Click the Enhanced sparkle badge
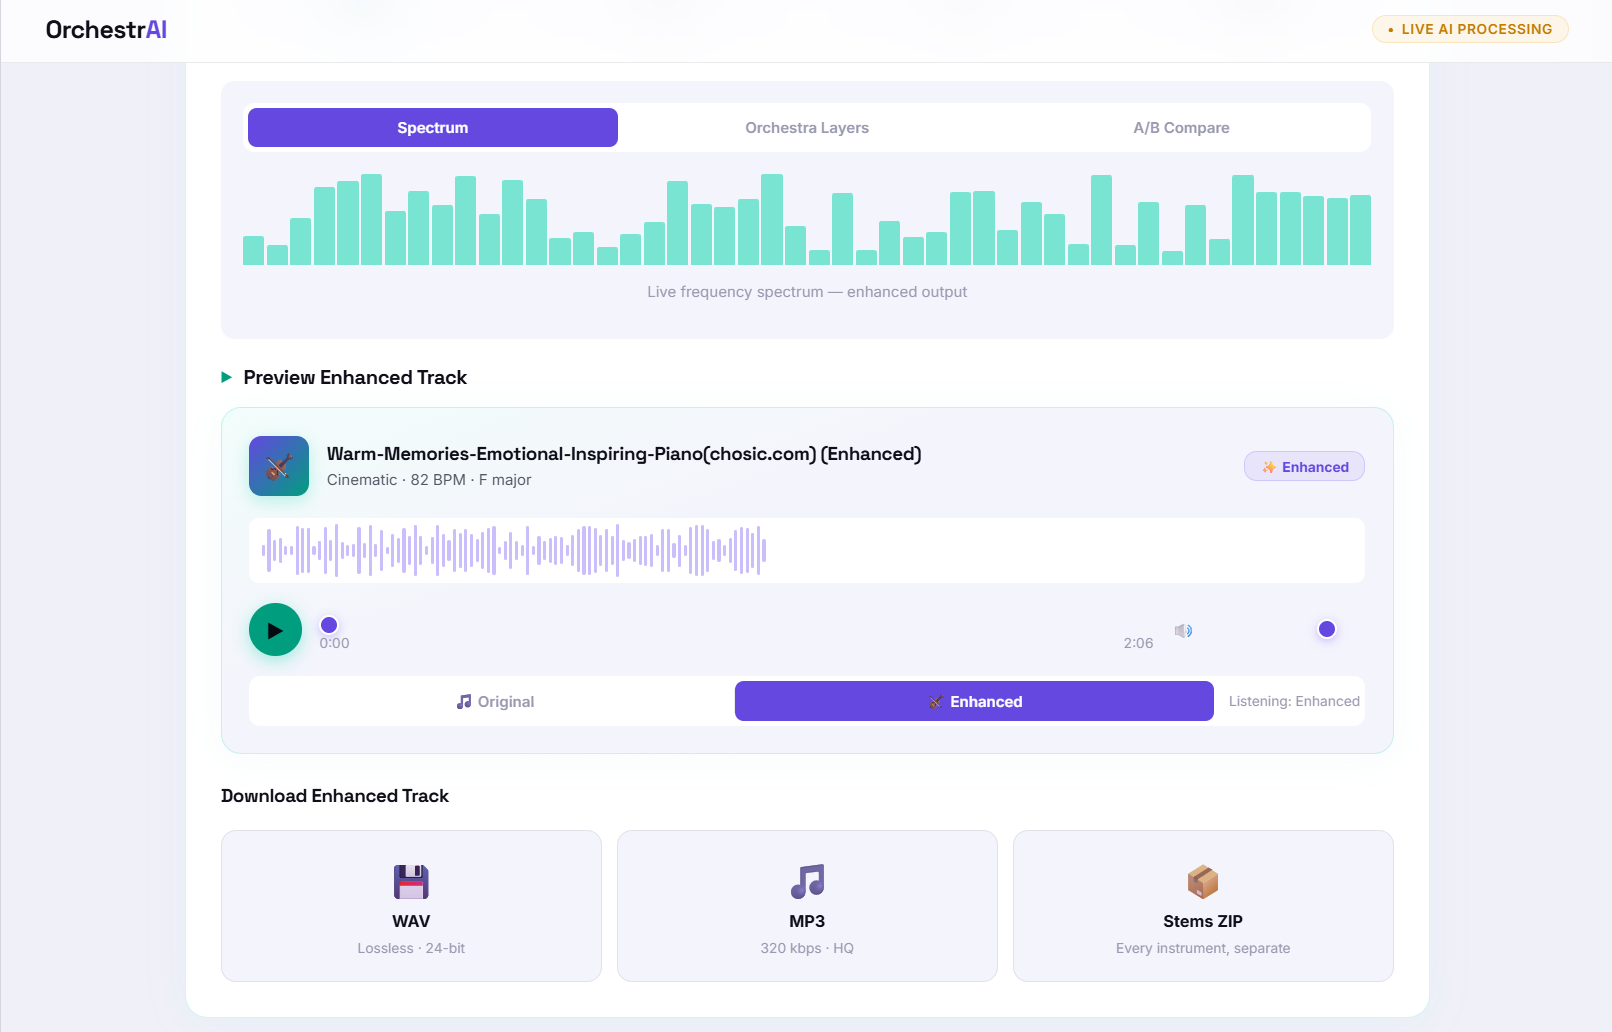Viewport: 1612px width, 1032px height. coord(1304,467)
